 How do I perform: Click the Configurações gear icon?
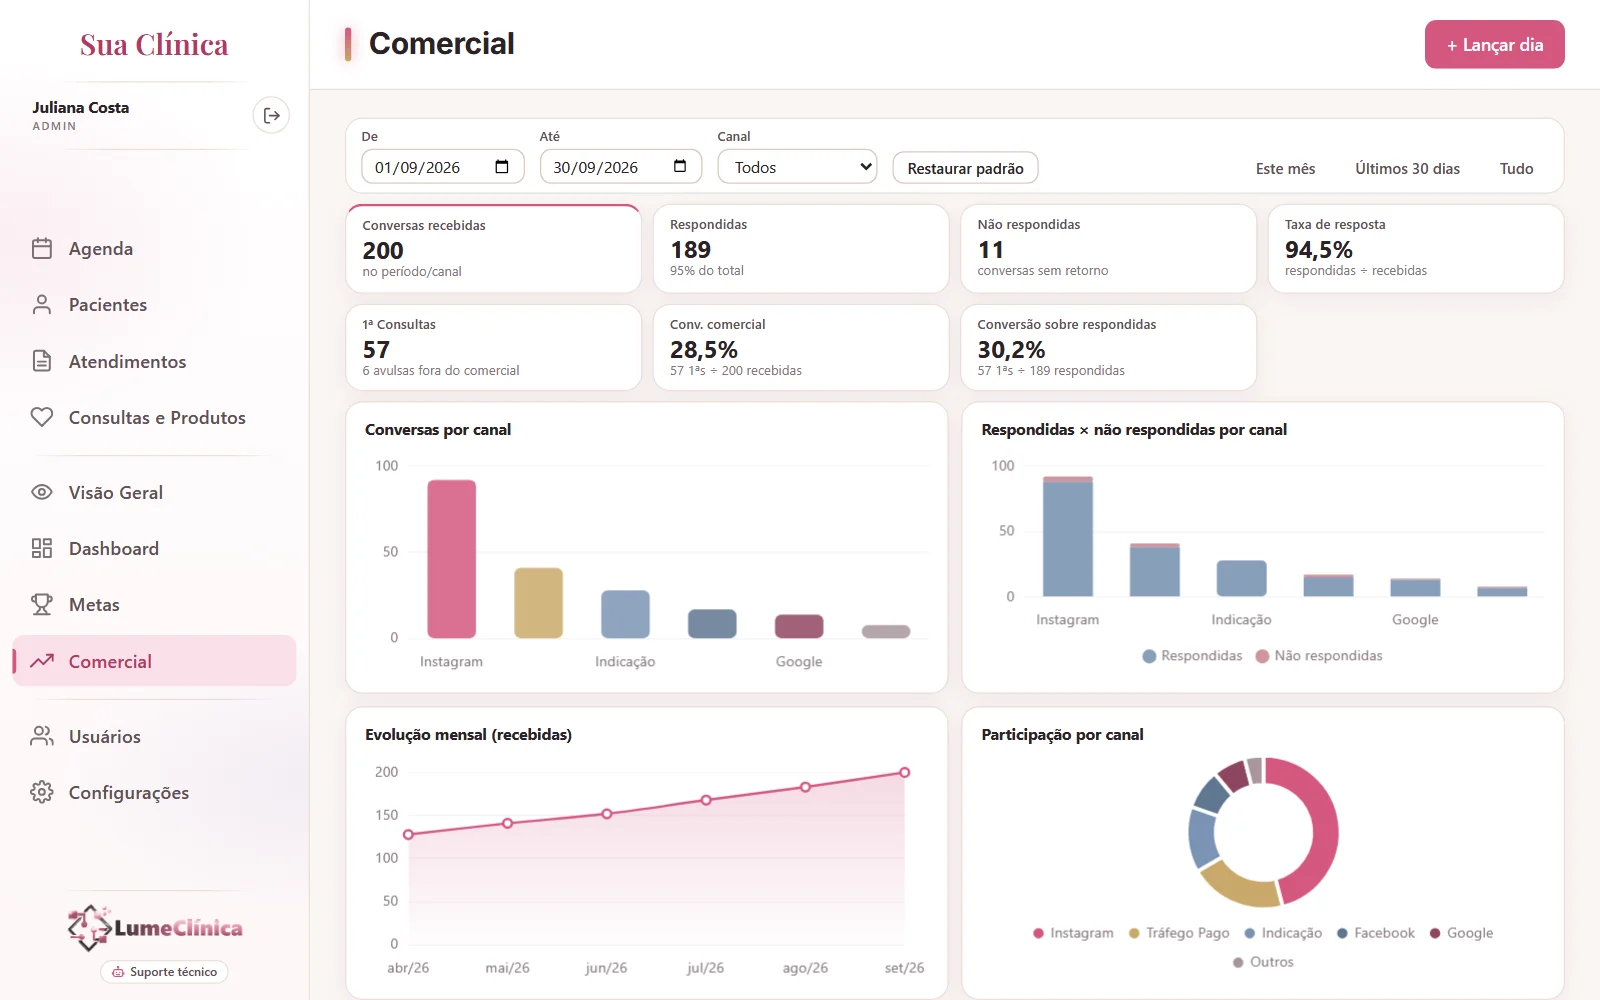coord(42,792)
